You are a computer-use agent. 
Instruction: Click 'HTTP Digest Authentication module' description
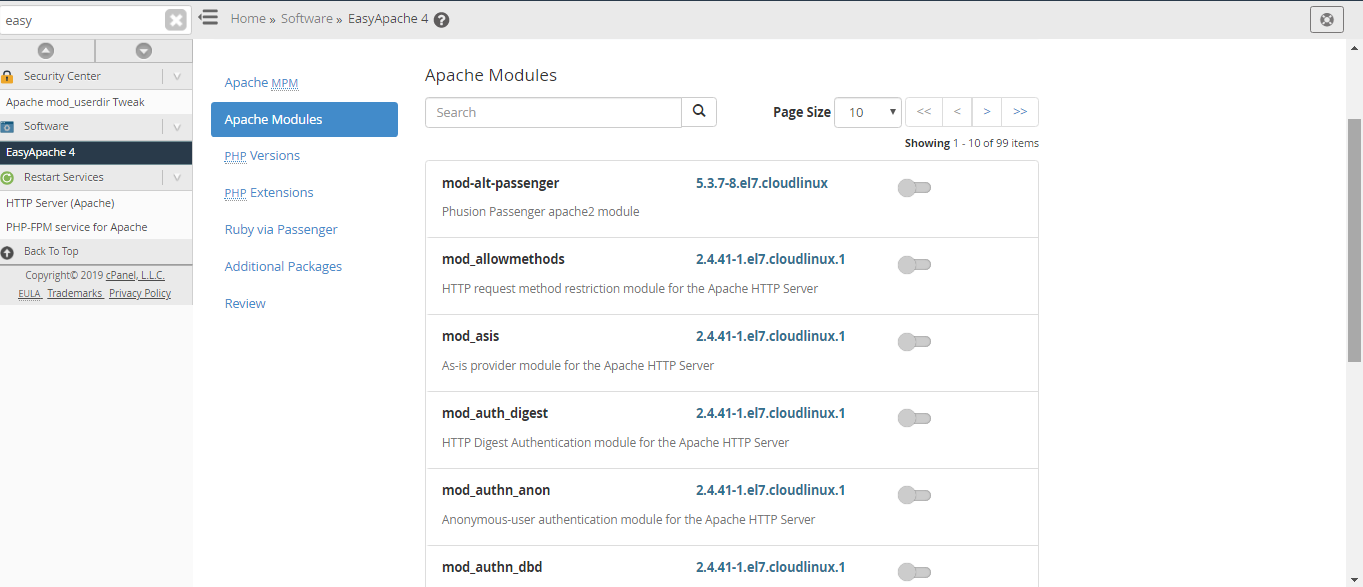tap(615, 443)
